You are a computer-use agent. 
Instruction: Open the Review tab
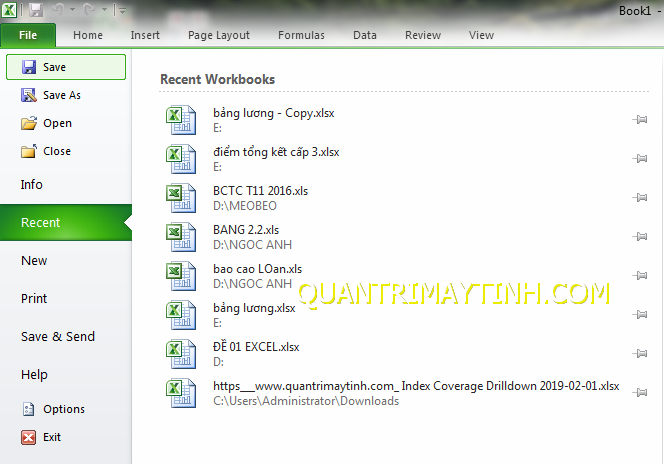(423, 35)
